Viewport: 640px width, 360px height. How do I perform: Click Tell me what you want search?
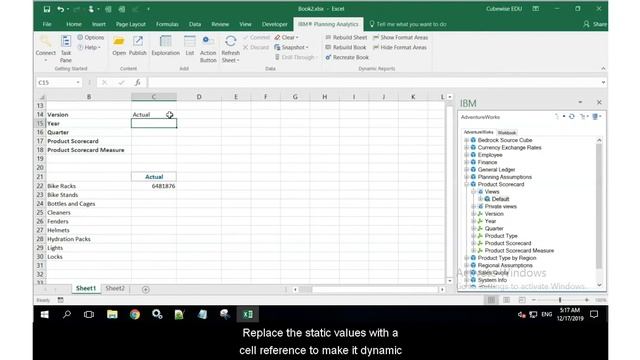tap(408, 24)
